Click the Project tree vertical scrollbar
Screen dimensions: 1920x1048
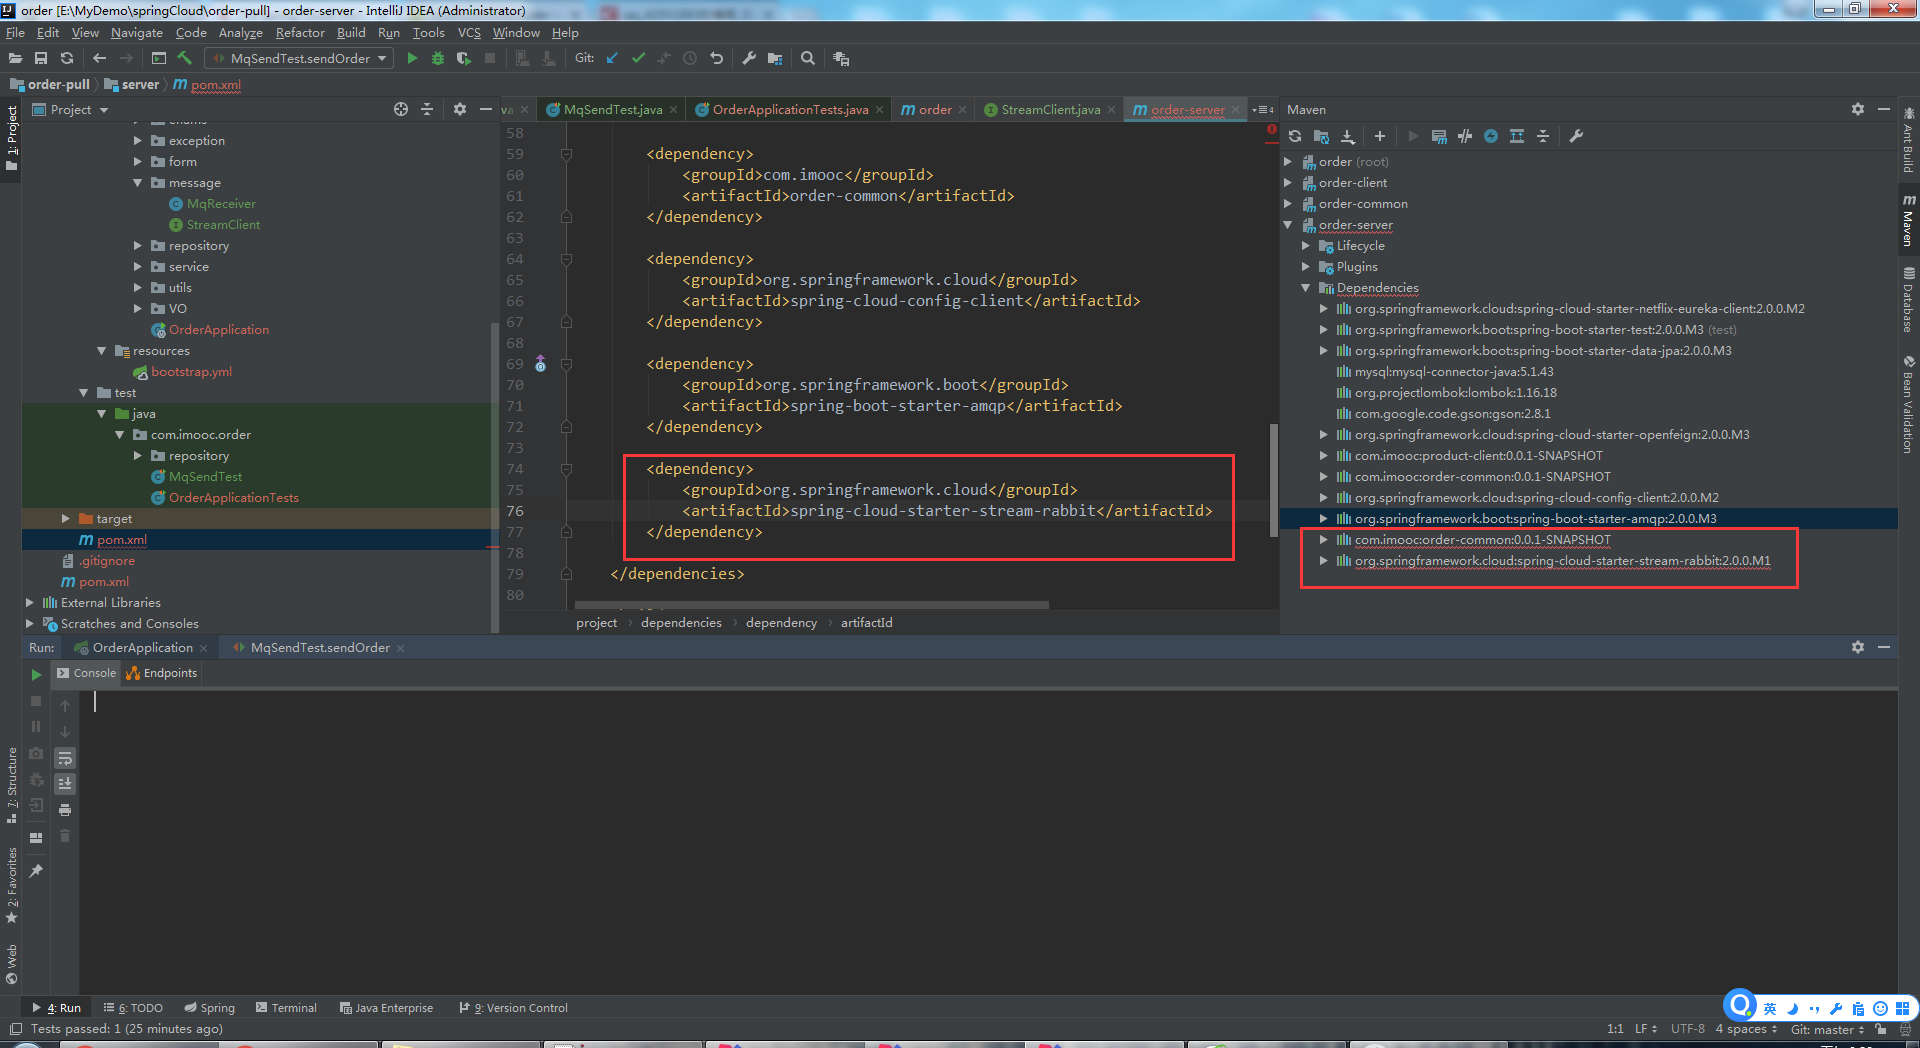tap(494, 477)
